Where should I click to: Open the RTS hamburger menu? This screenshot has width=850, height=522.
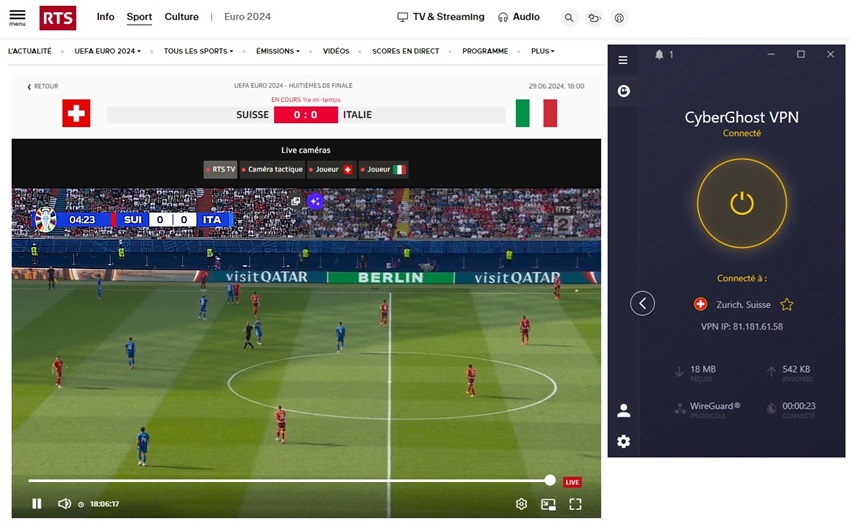17,17
